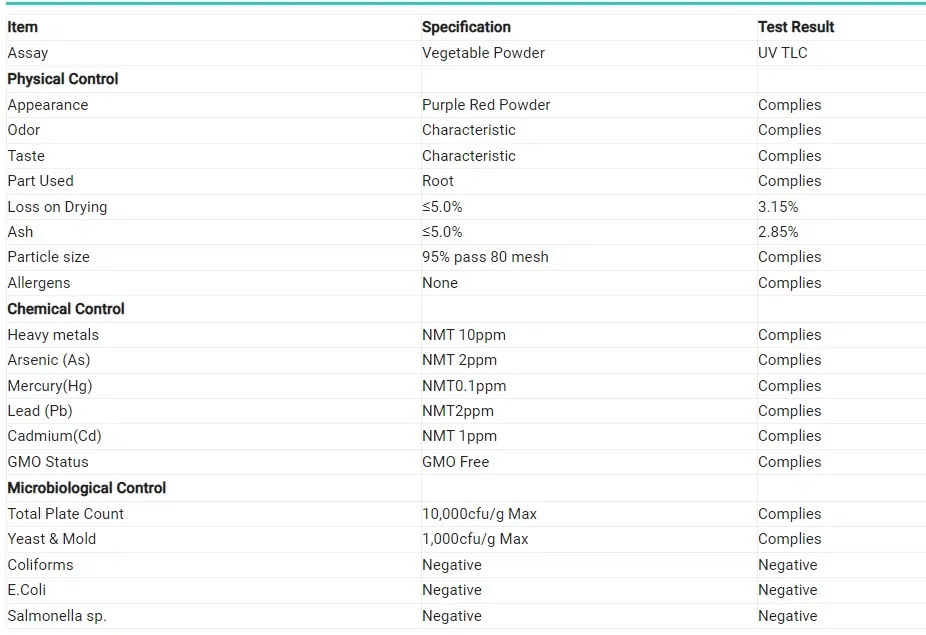Screen dimensions: 926x635
Task: Select the Purple Red Powder cell
Action: click(486, 105)
